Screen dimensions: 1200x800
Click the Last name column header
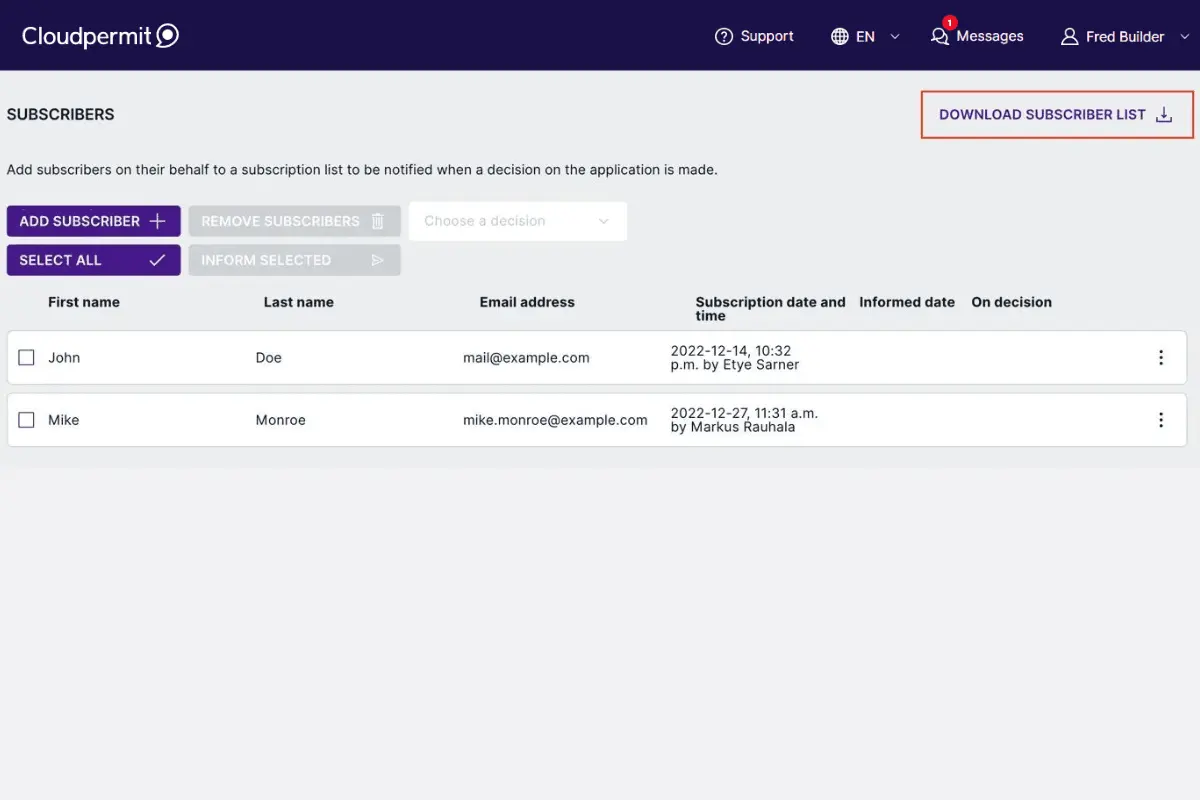[x=299, y=302]
